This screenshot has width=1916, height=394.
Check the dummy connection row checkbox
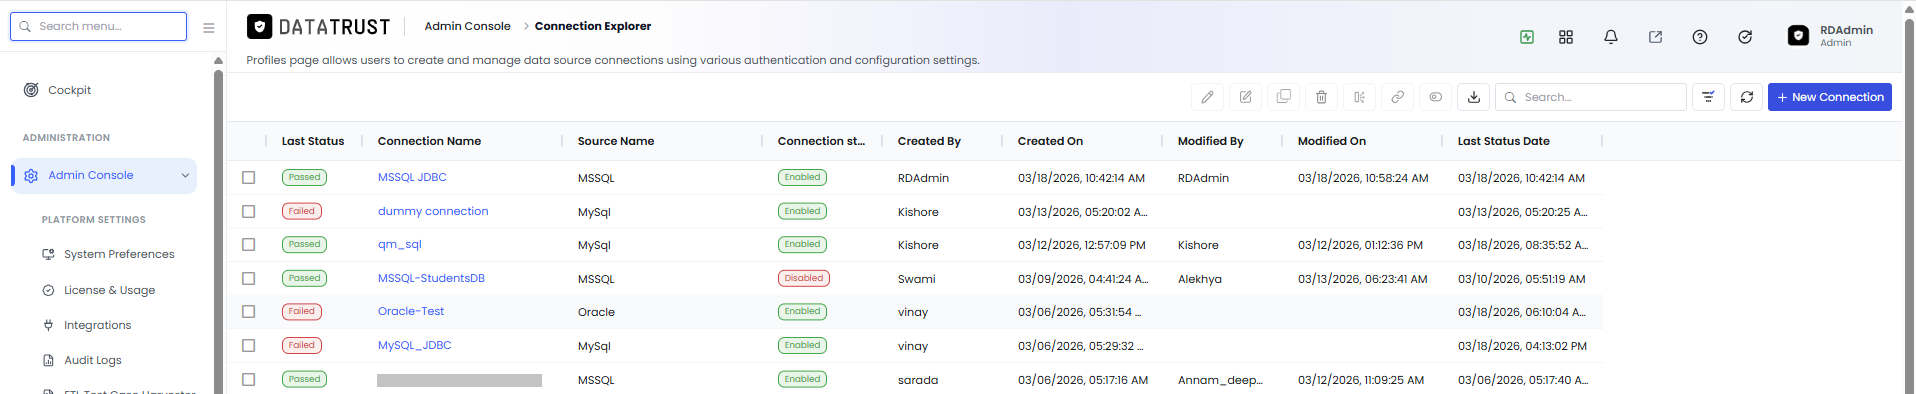point(248,211)
